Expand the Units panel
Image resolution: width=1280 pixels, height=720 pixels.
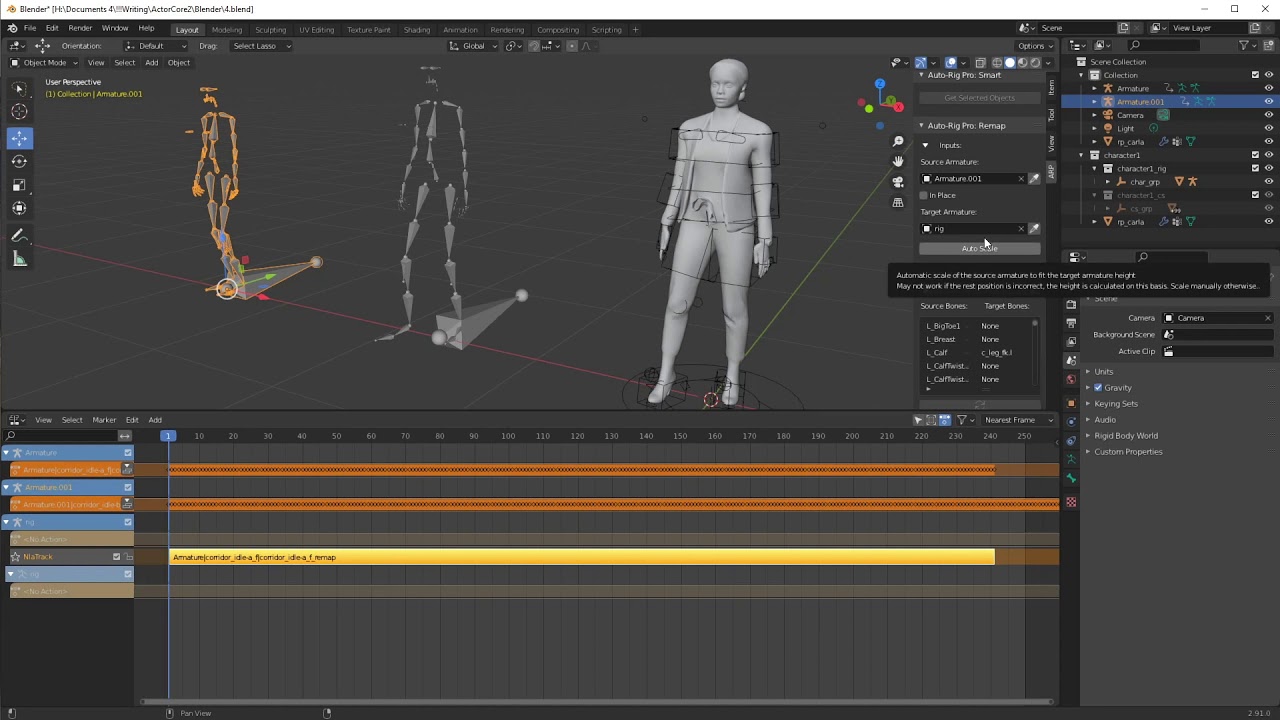coord(1103,372)
